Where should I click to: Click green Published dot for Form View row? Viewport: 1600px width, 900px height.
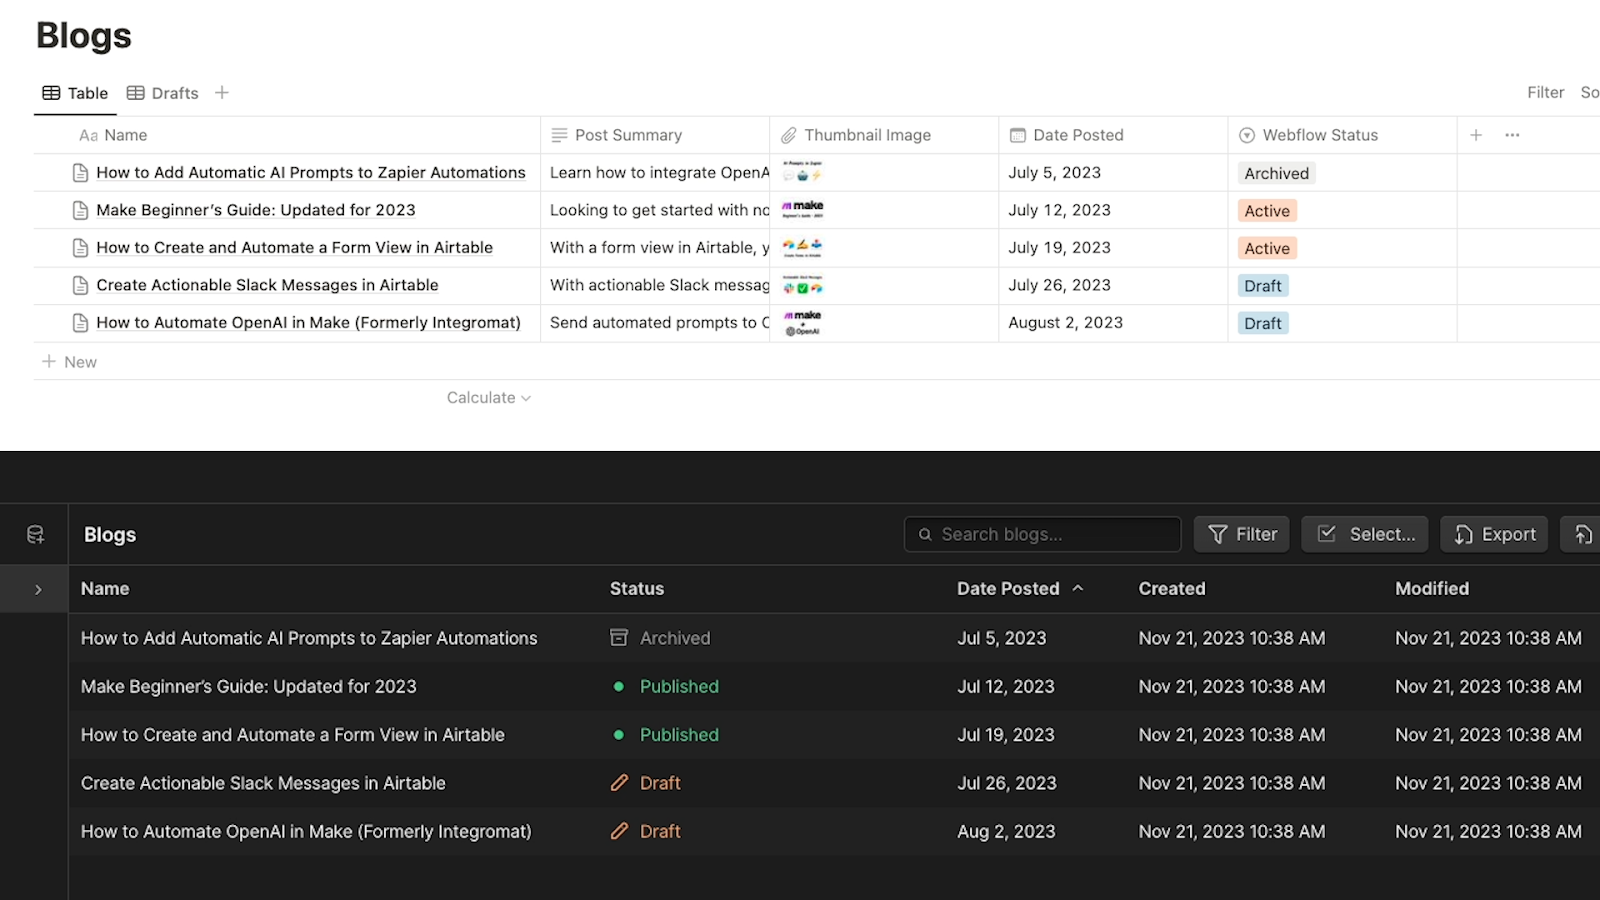pos(619,734)
